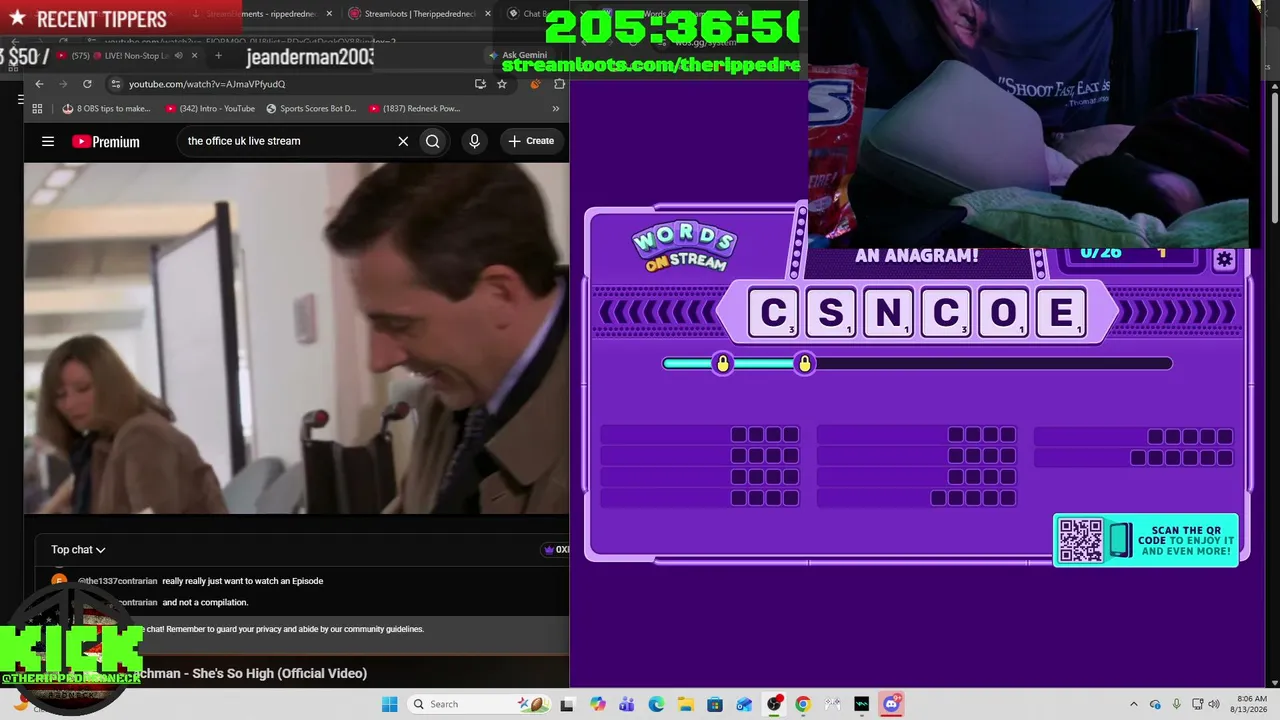This screenshot has height=720, width=1280.
Task: Click the Windows taskbar Search box
Action: click(478, 704)
